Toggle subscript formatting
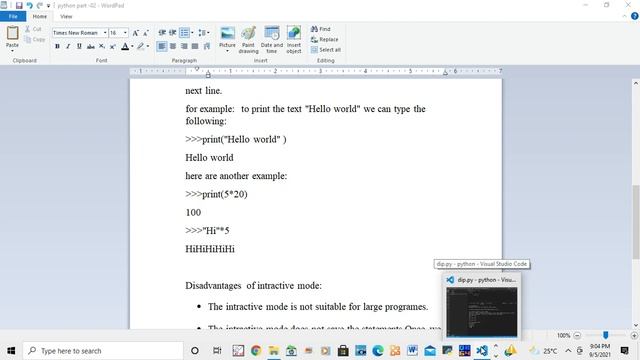The image size is (640, 360). point(102,46)
